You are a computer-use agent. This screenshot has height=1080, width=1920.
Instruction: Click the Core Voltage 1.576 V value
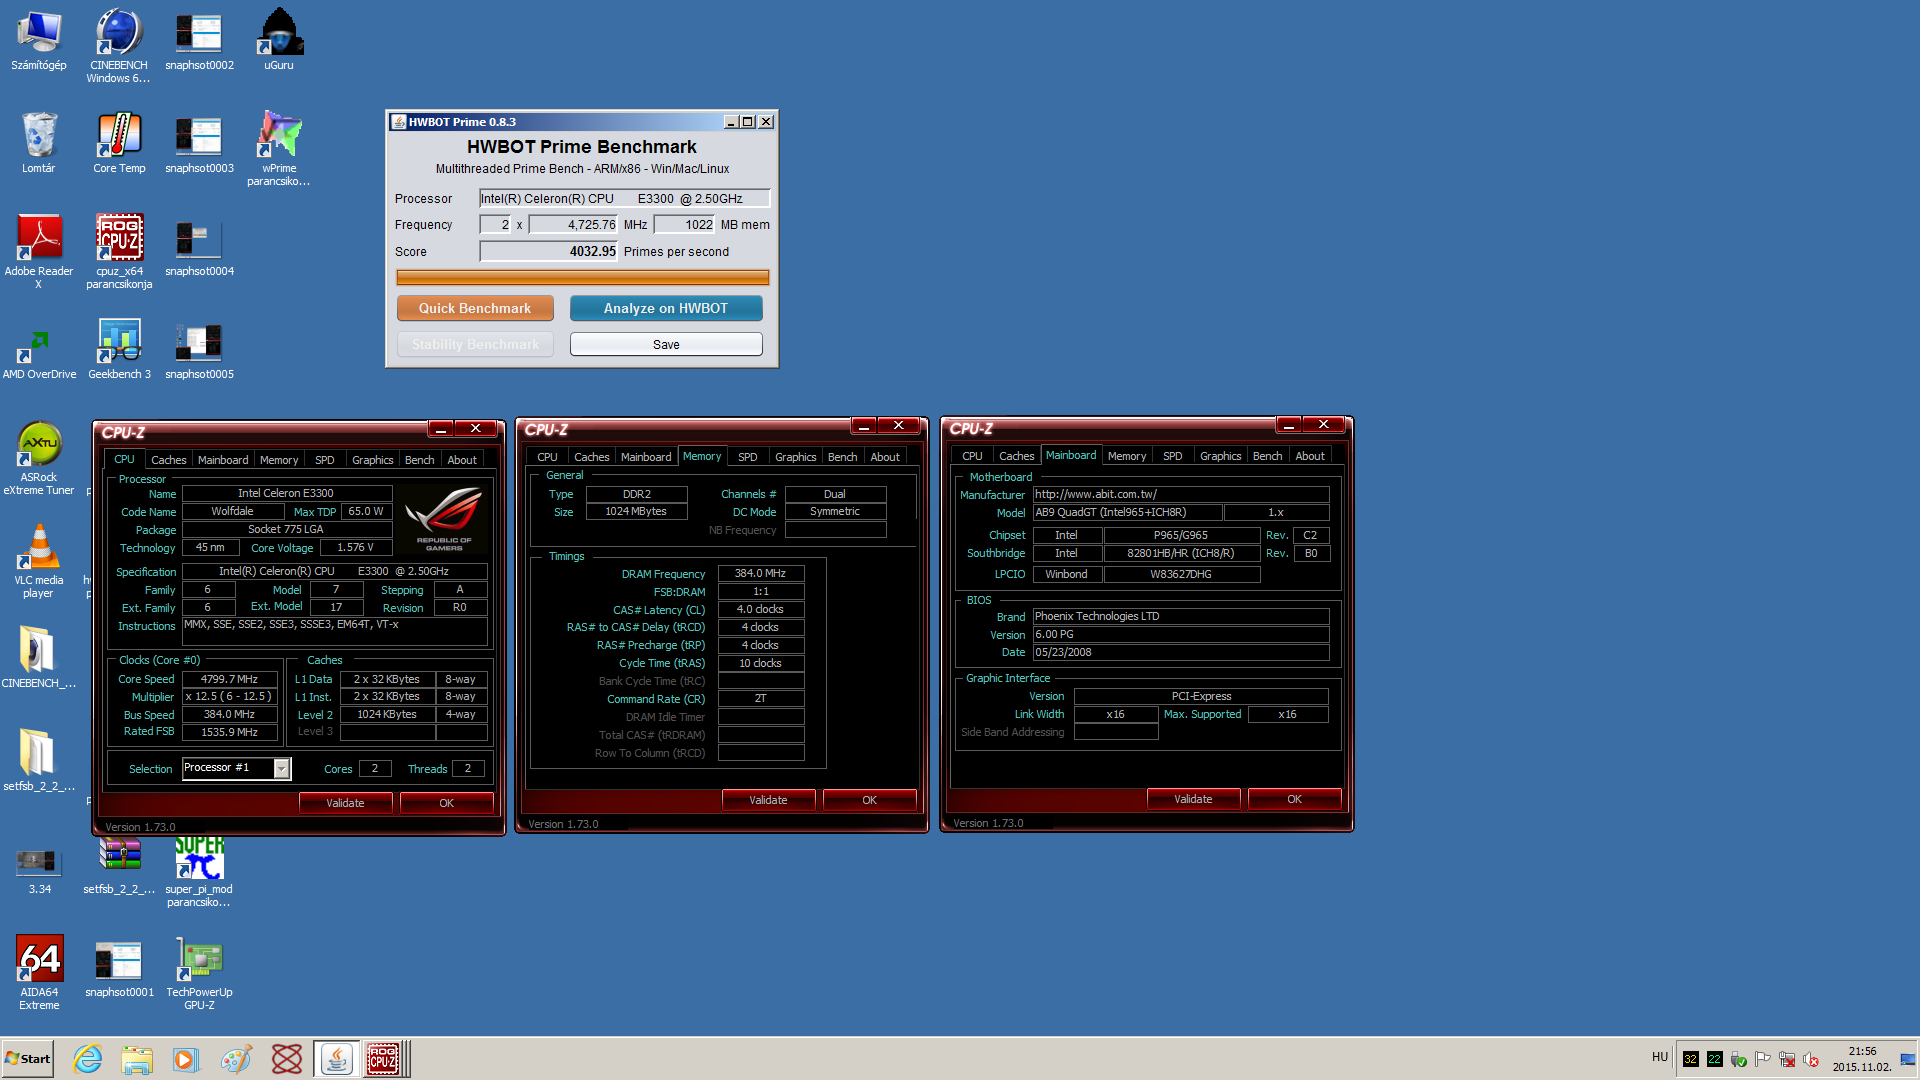point(356,547)
